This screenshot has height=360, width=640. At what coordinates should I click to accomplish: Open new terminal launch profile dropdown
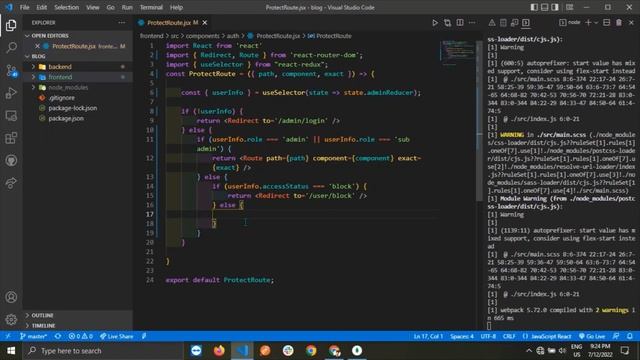click(596, 23)
